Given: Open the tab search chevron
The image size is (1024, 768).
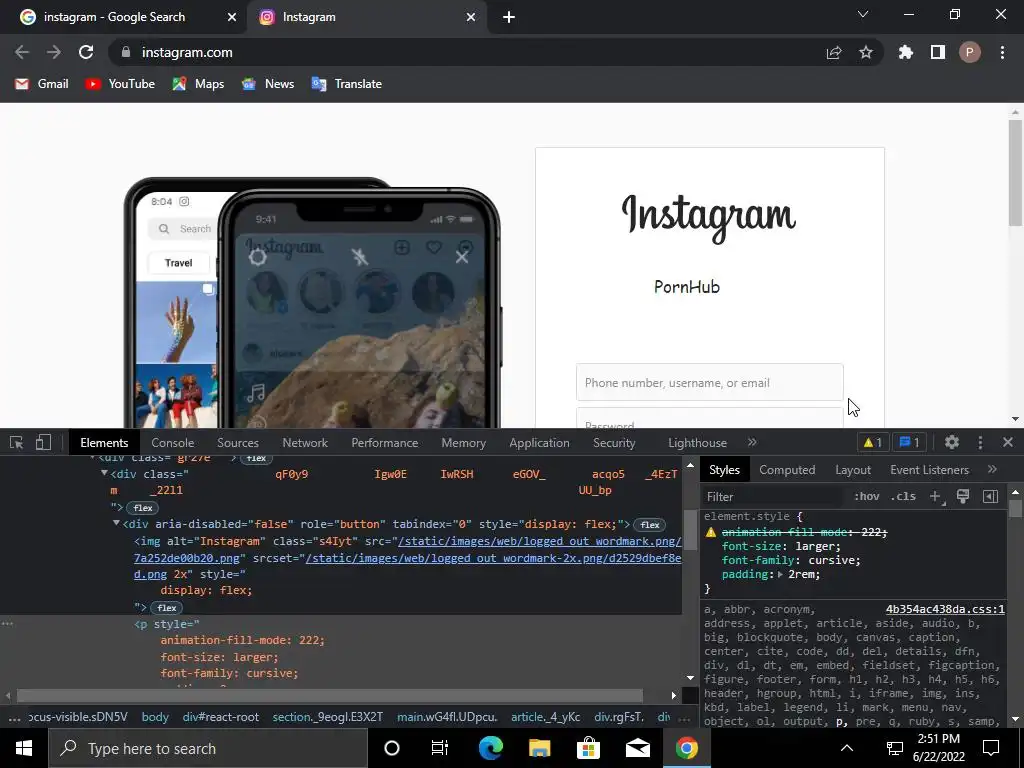Looking at the screenshot, I should (863, 14).
